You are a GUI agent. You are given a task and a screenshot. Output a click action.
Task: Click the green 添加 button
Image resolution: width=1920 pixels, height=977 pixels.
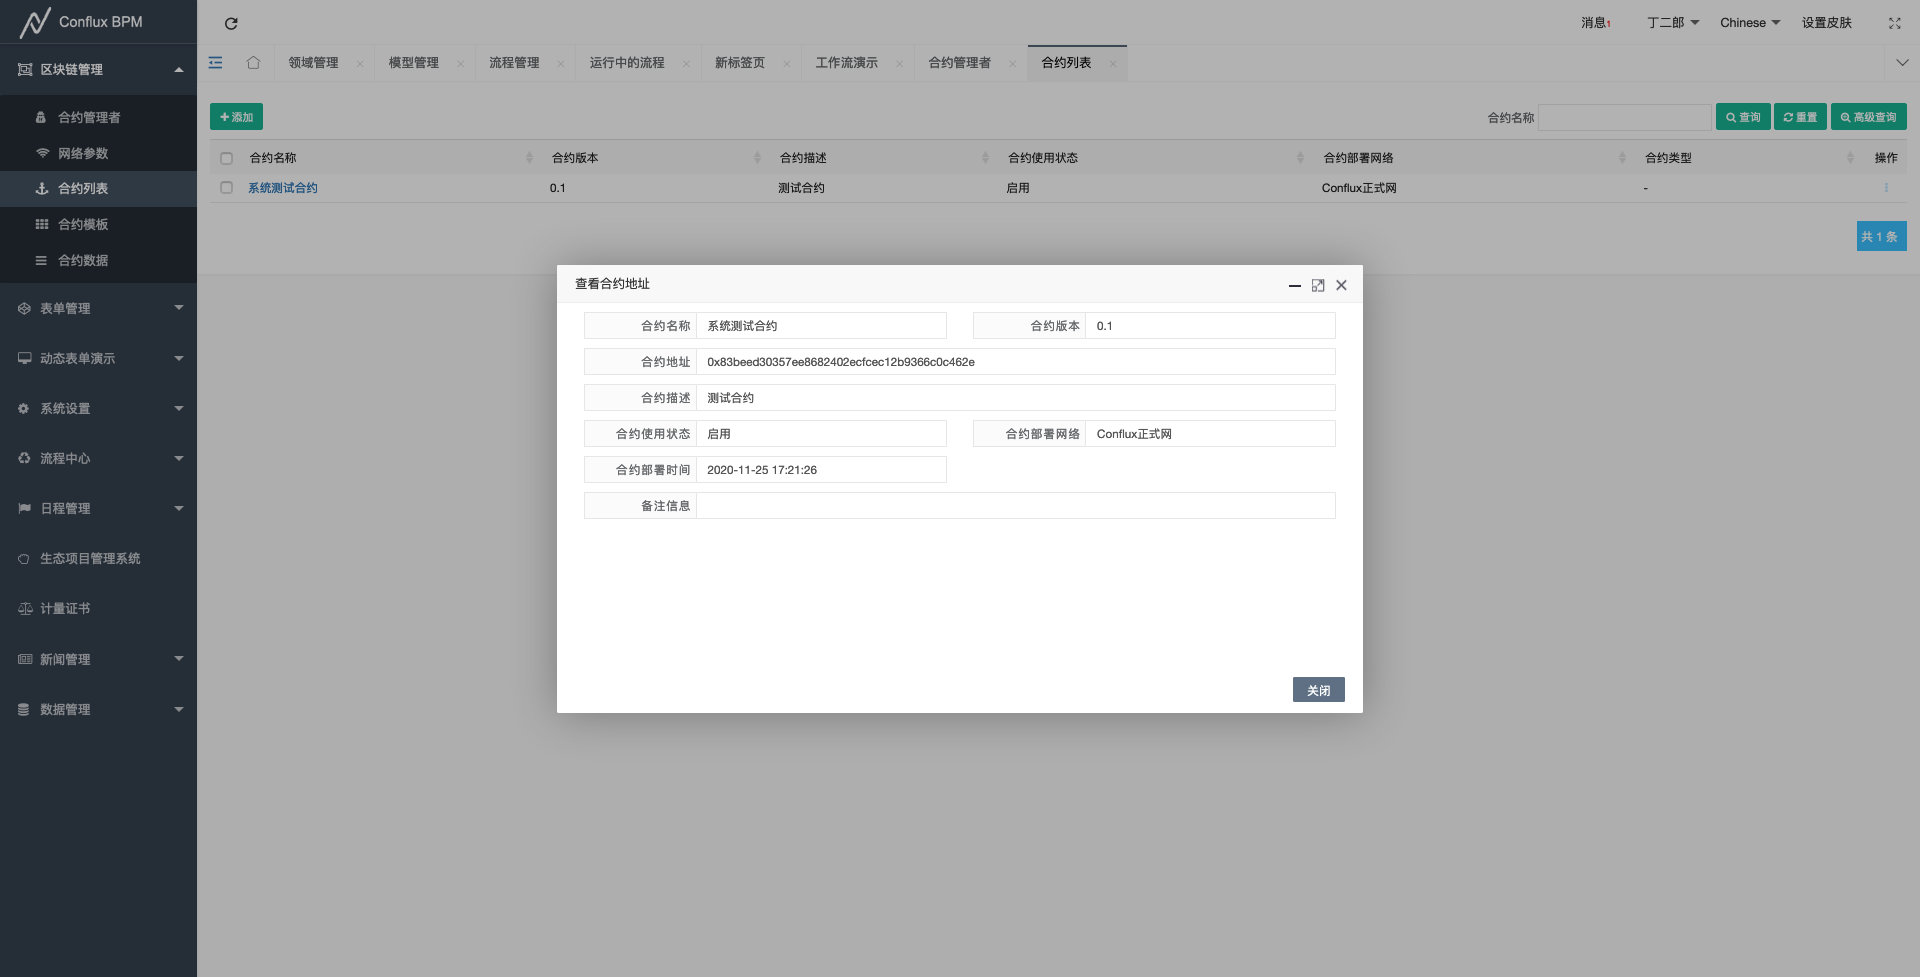236,117
